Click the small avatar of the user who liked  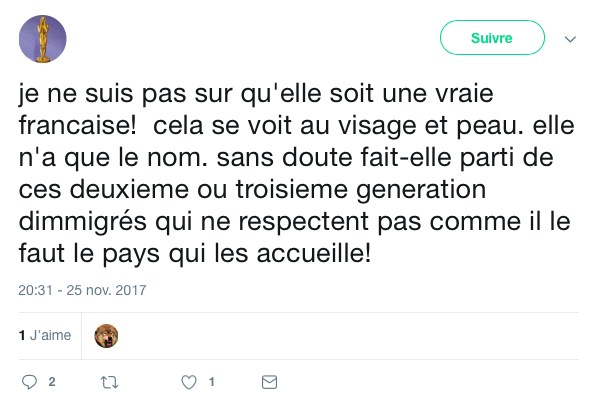point(106,336)
